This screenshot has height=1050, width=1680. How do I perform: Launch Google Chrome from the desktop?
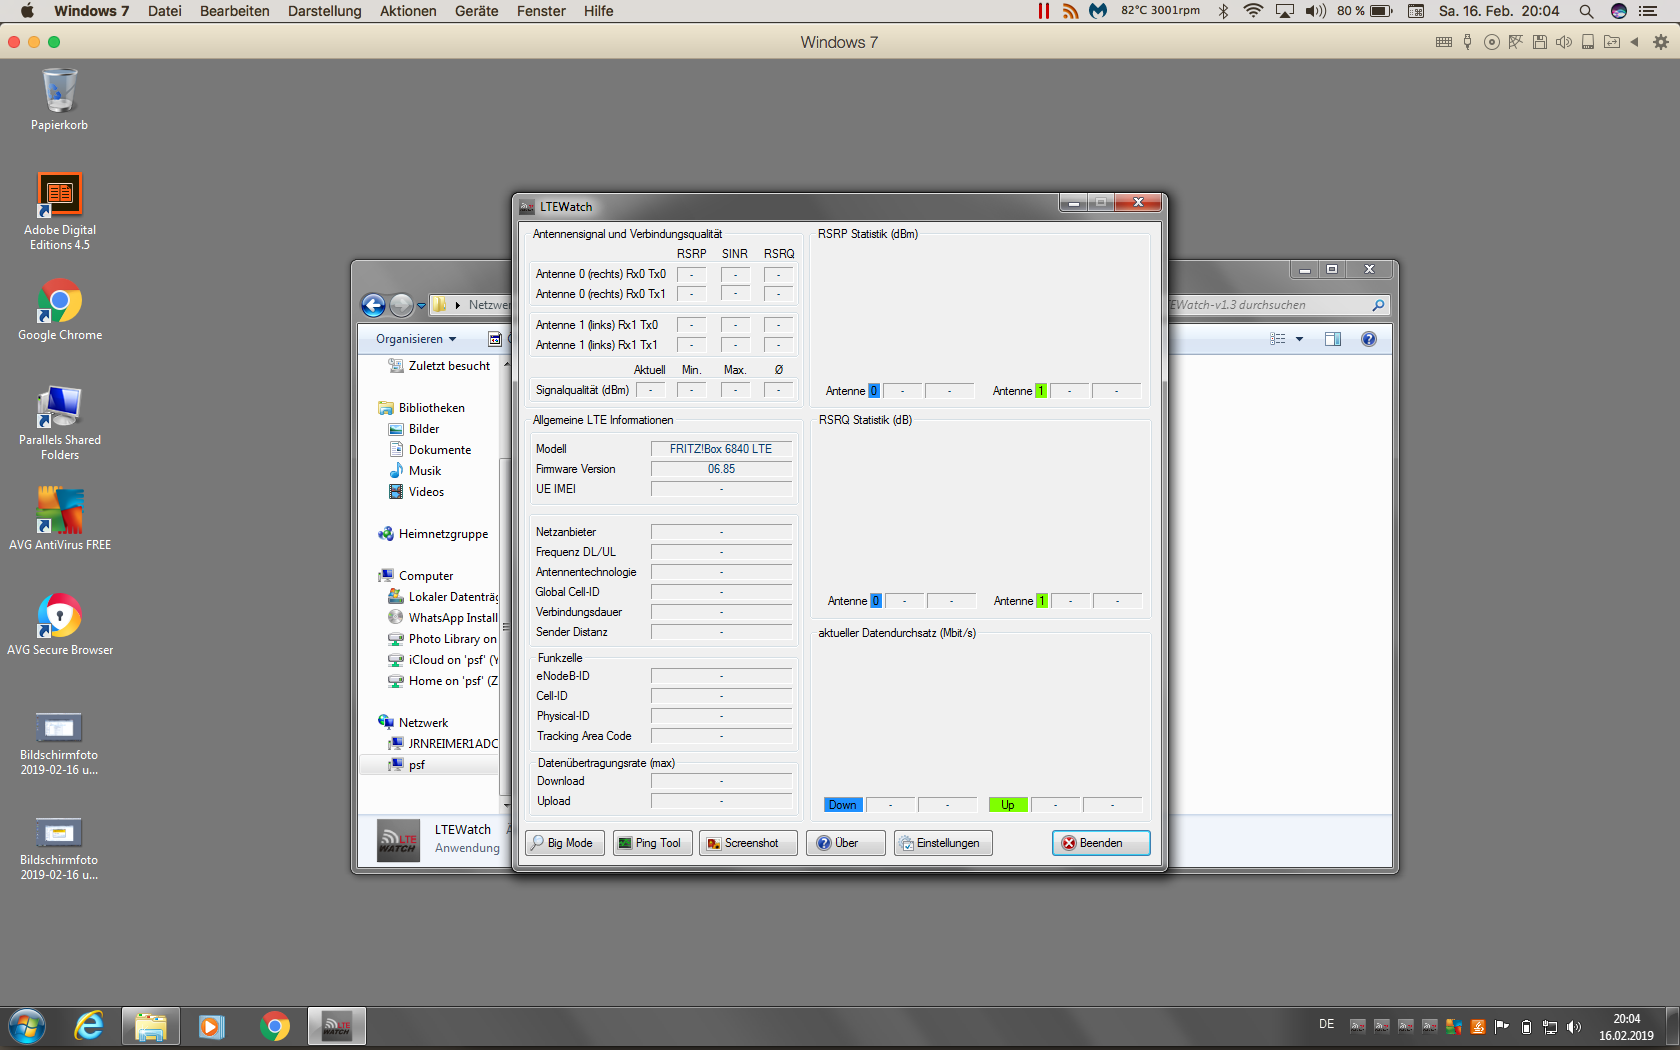coord(59,310)
